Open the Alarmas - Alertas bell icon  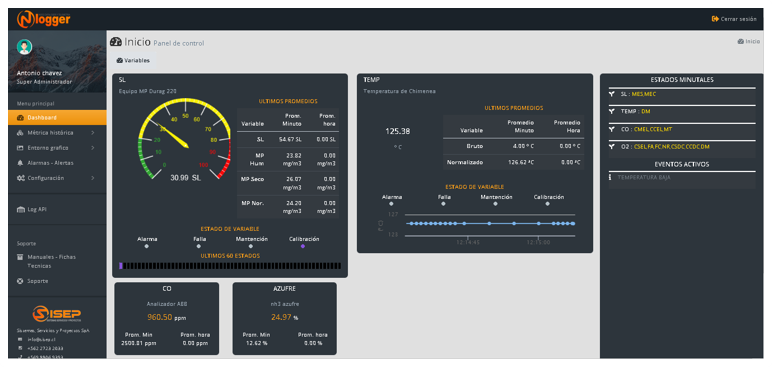[x=20, y=163]
